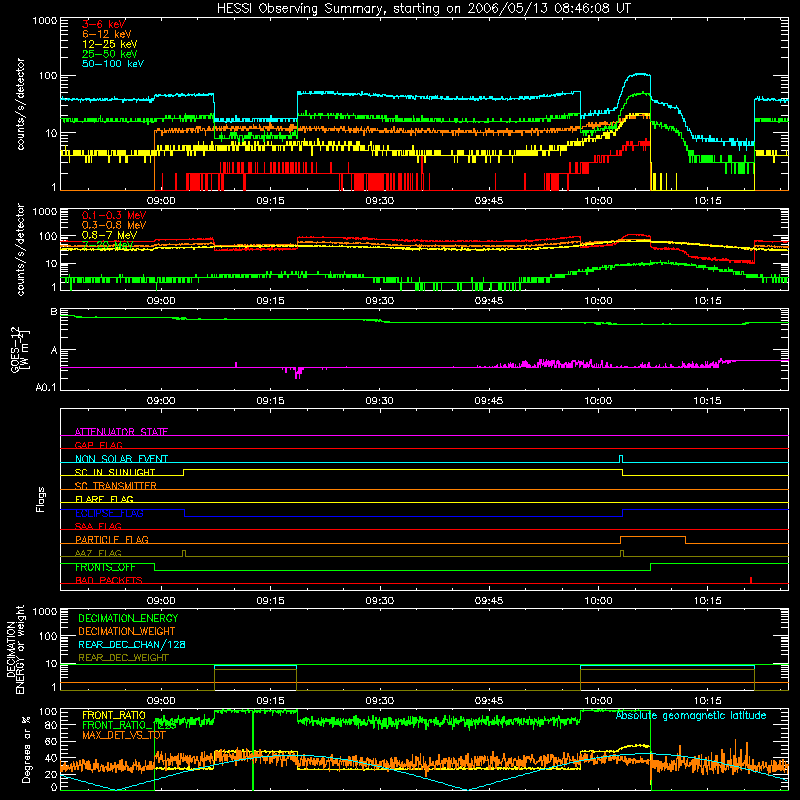The width and height of the screenshot is (800, 800).
Task: Select the SC_TRANSMITTER flag label
Action: click(115, 486)
